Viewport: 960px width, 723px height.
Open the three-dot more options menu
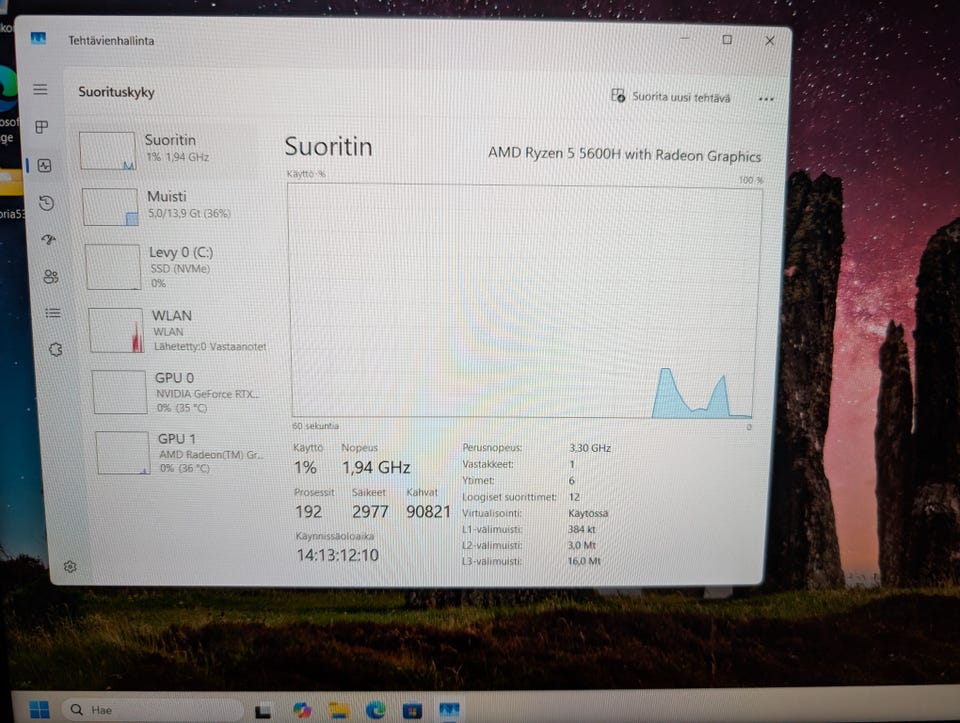[766, 99]
